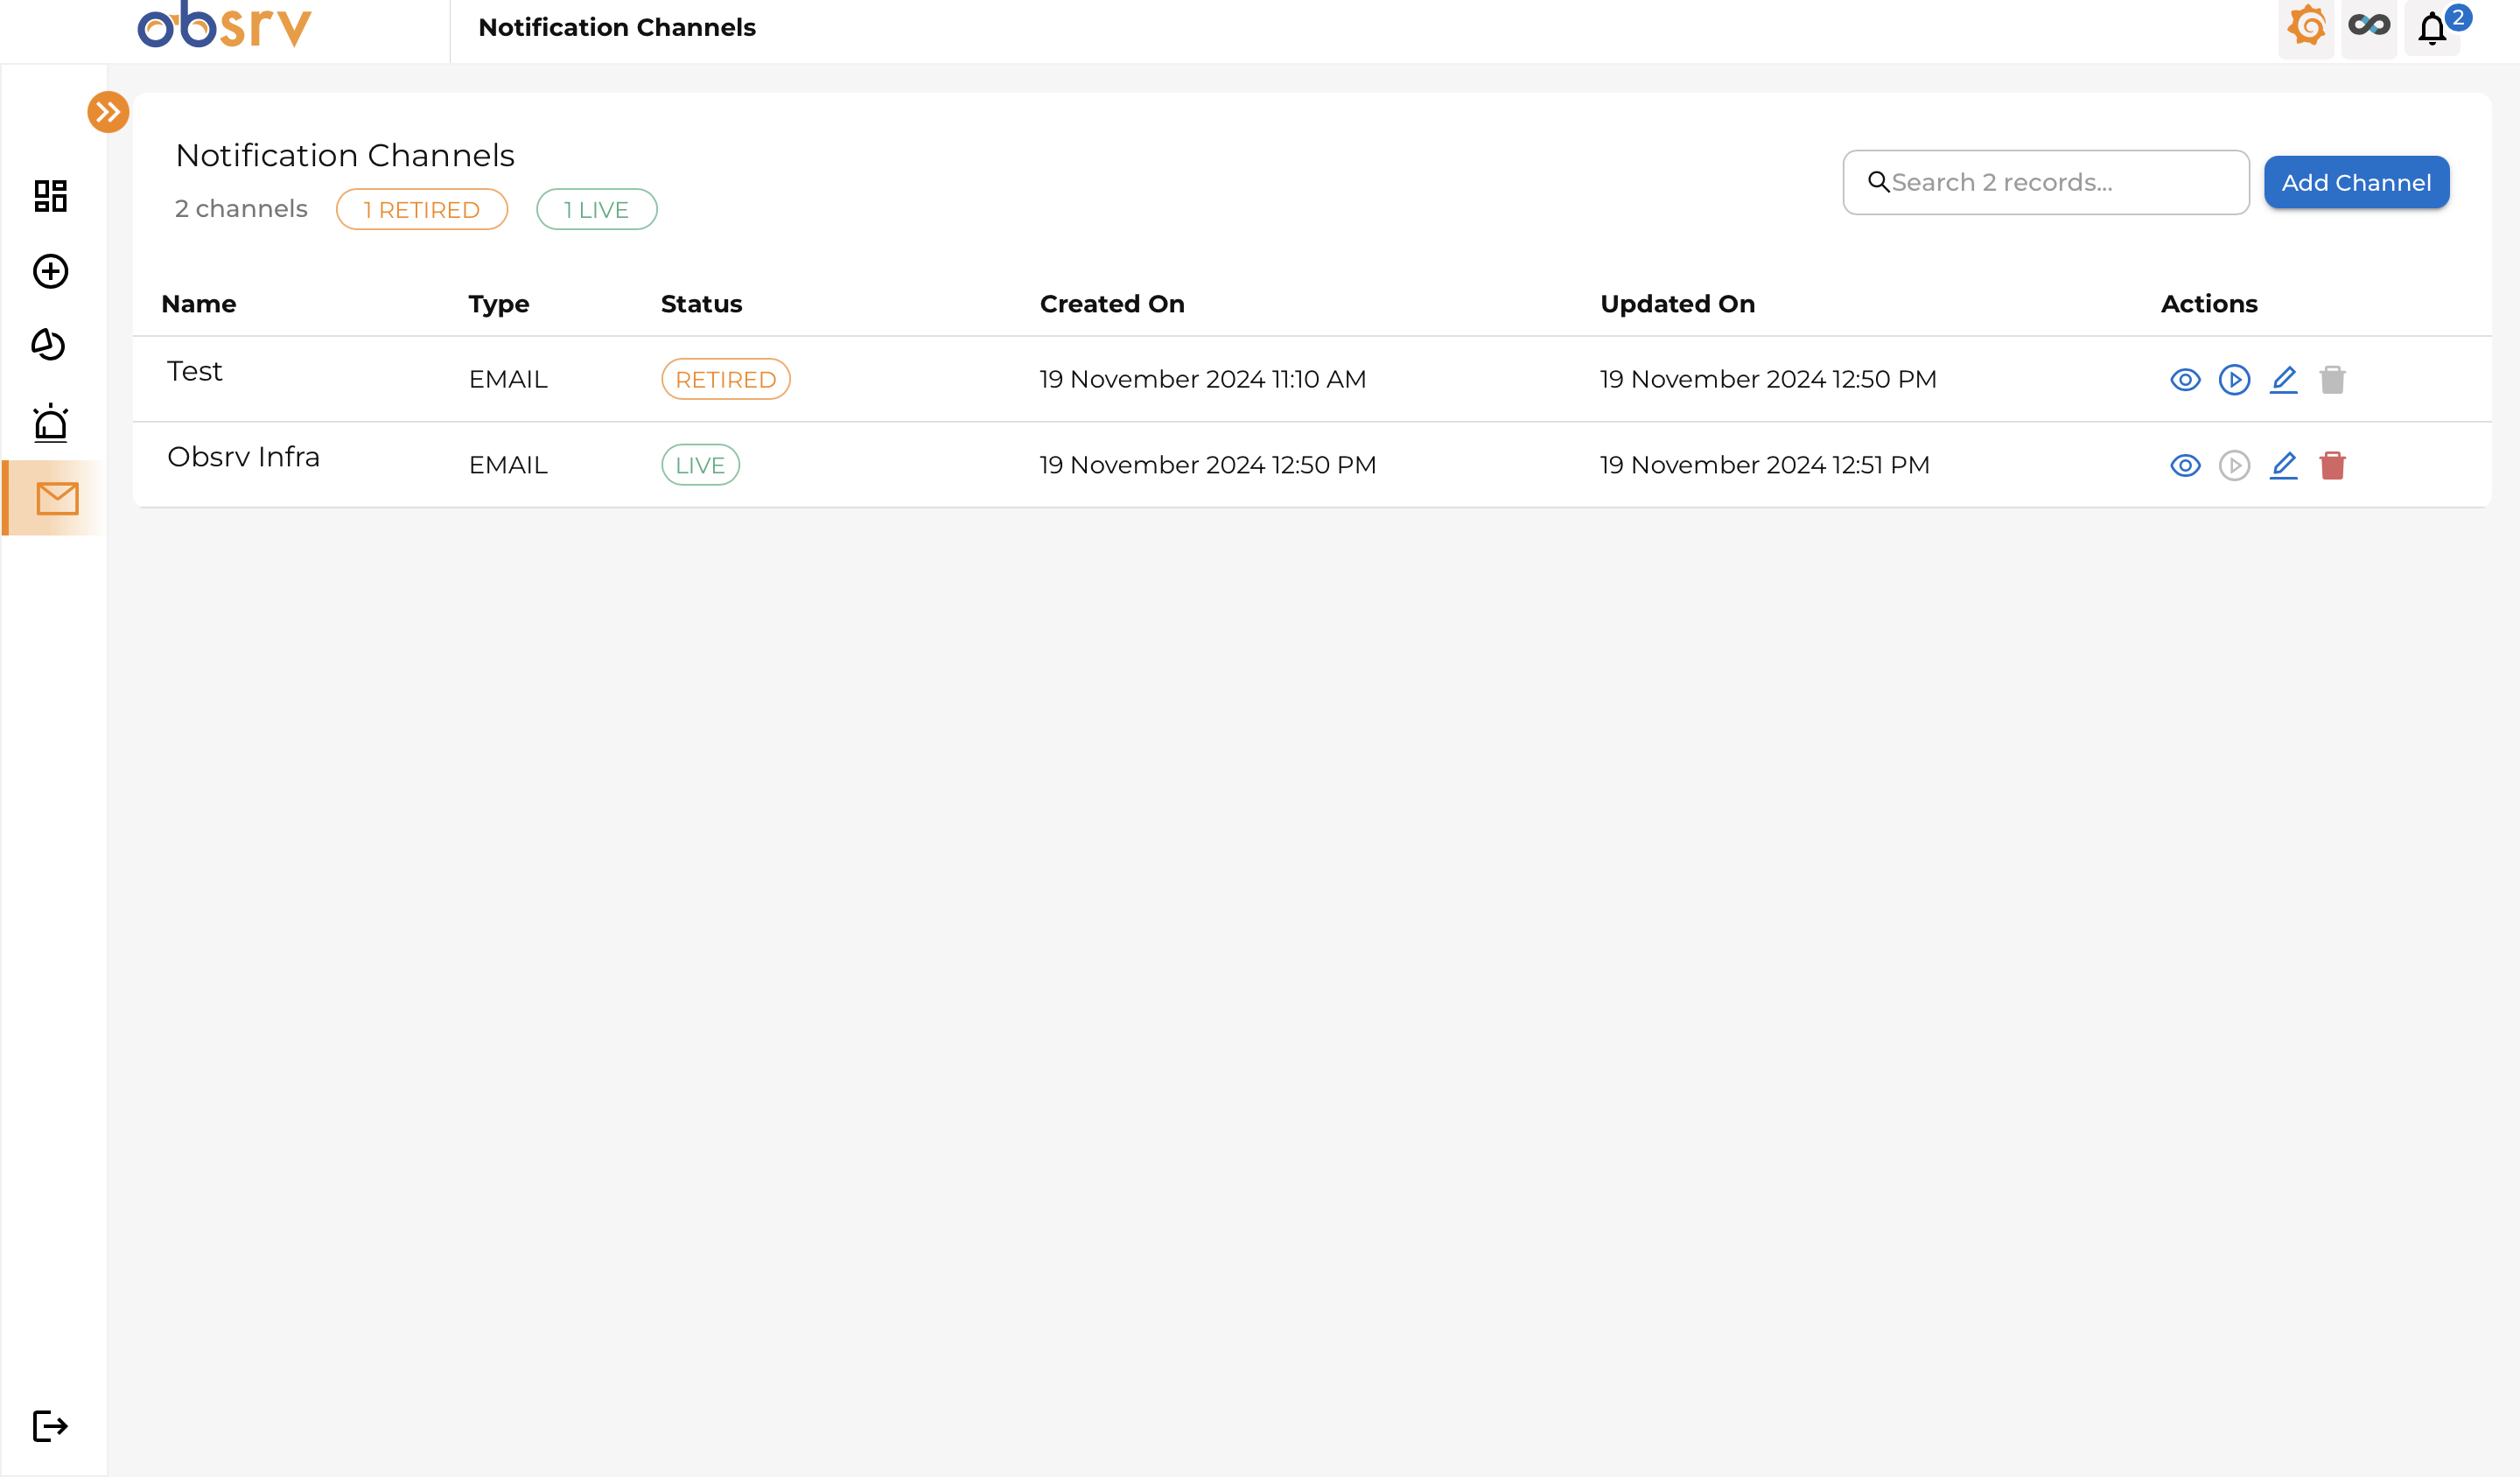Open the pie chart metrics sidebar icon
The image size is (2520, 1477).
49,345
